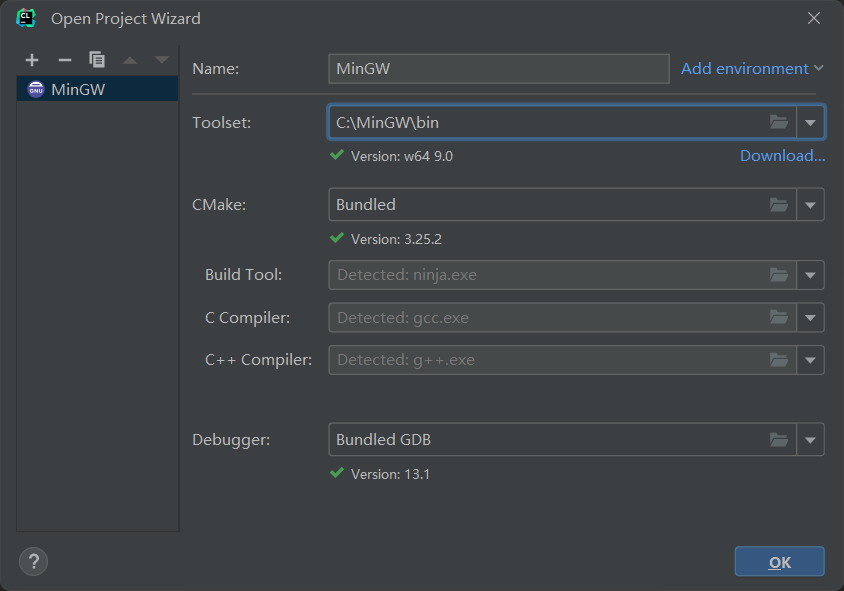Screen dimensions: 844x591
Task: Expand the Toolset dropdown arrow
Action: [x=811, y=123]
